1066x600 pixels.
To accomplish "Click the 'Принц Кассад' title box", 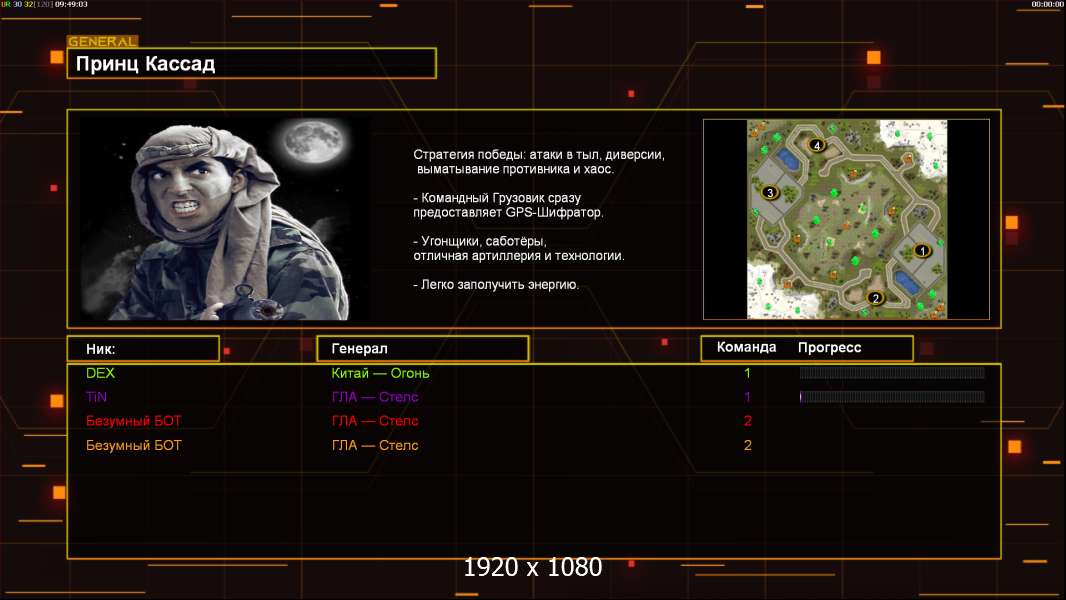I will point(252,63).
